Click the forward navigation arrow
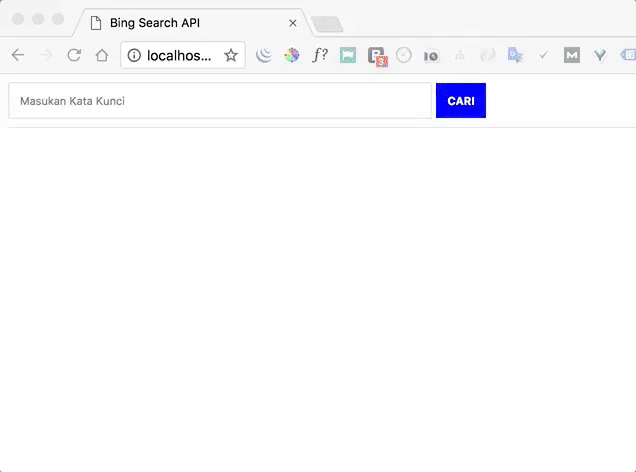Screen dimensions: 636x472 tap(46, 55)
